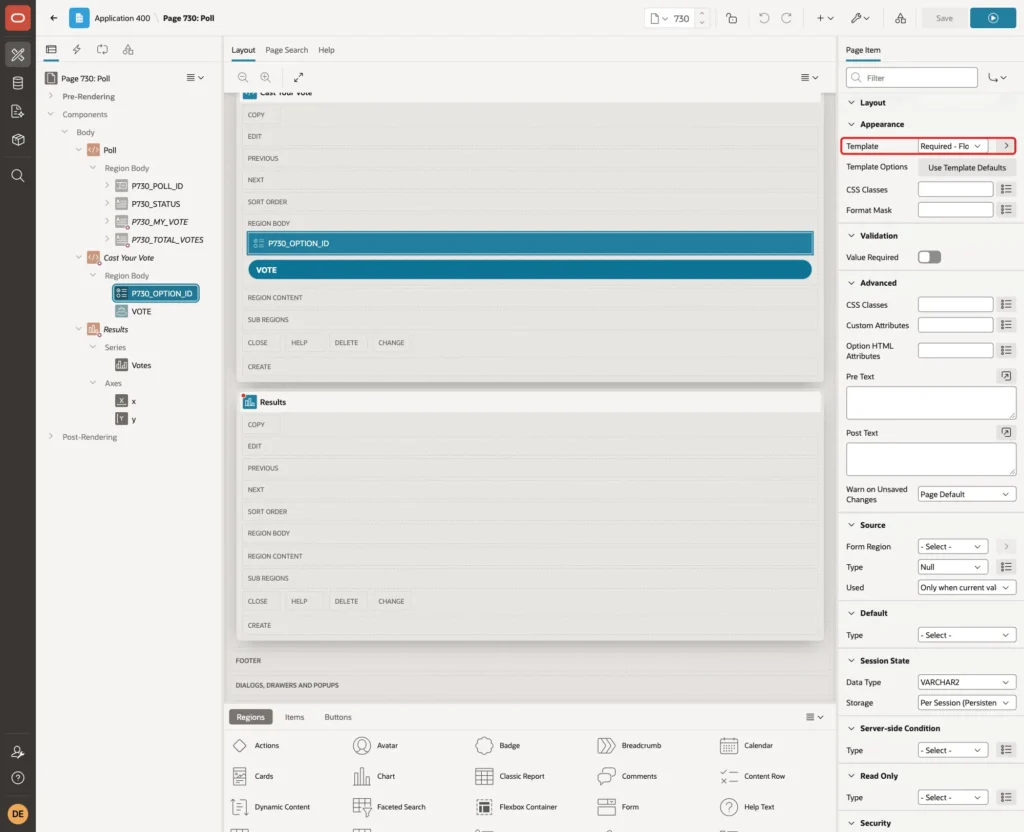Open the Storage dropdown
This screenshot has height=832, width=1024.
tap(966, 703)
